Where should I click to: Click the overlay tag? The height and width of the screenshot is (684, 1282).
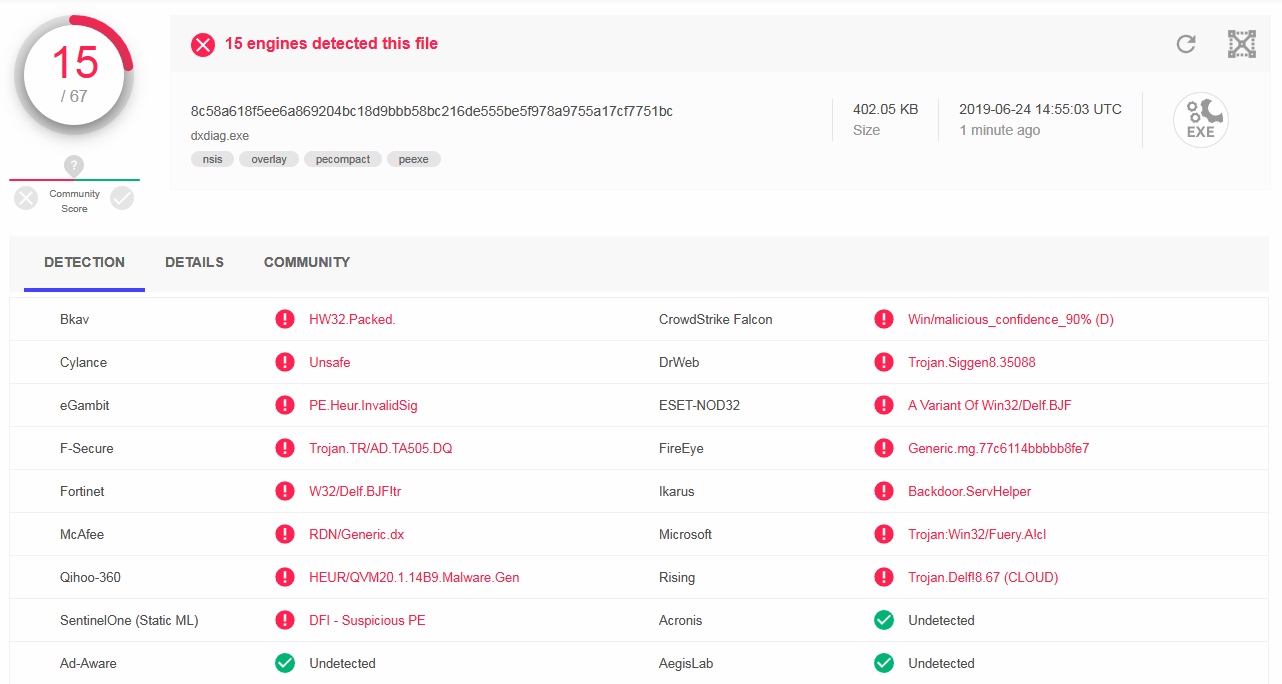[x=269, y=159]
